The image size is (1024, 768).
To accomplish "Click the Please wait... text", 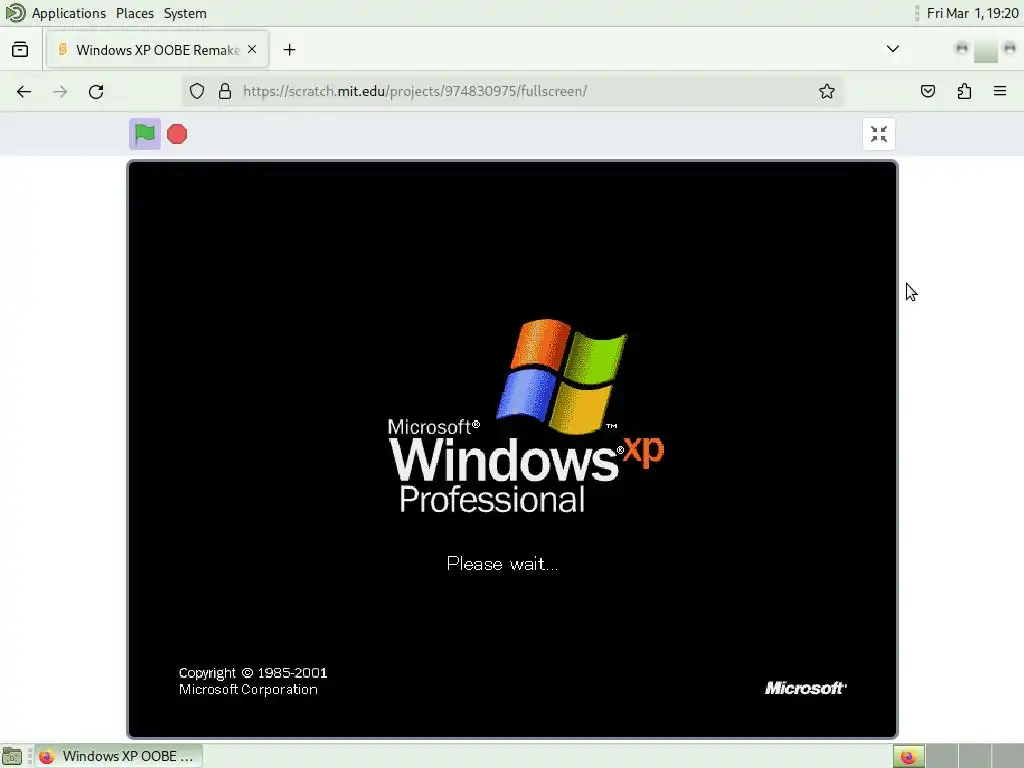I will [x=502, y=564].
